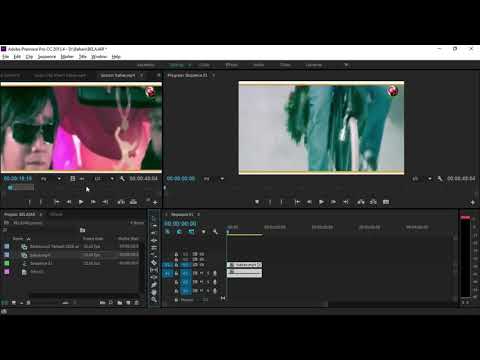
Task: Select the Zoom tool magnifier
Action: tap(154, 299)
